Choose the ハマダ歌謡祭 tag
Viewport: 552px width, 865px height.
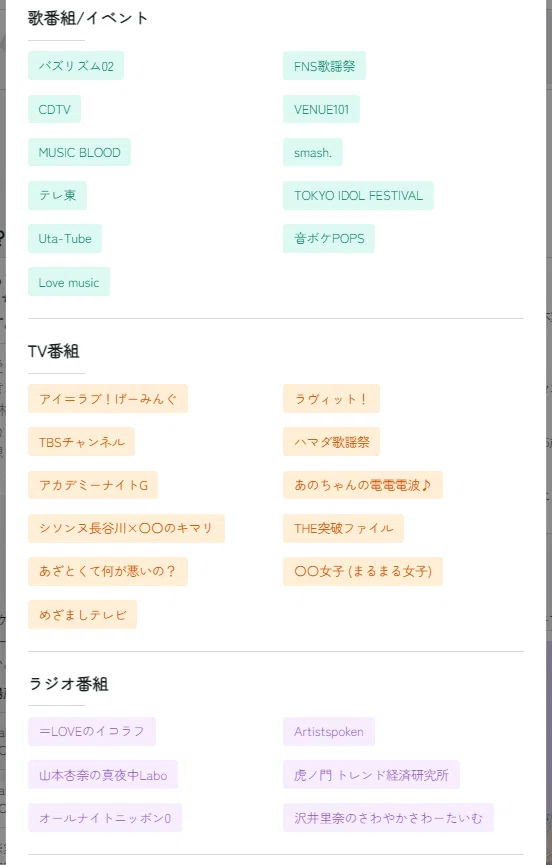point(331,442)
